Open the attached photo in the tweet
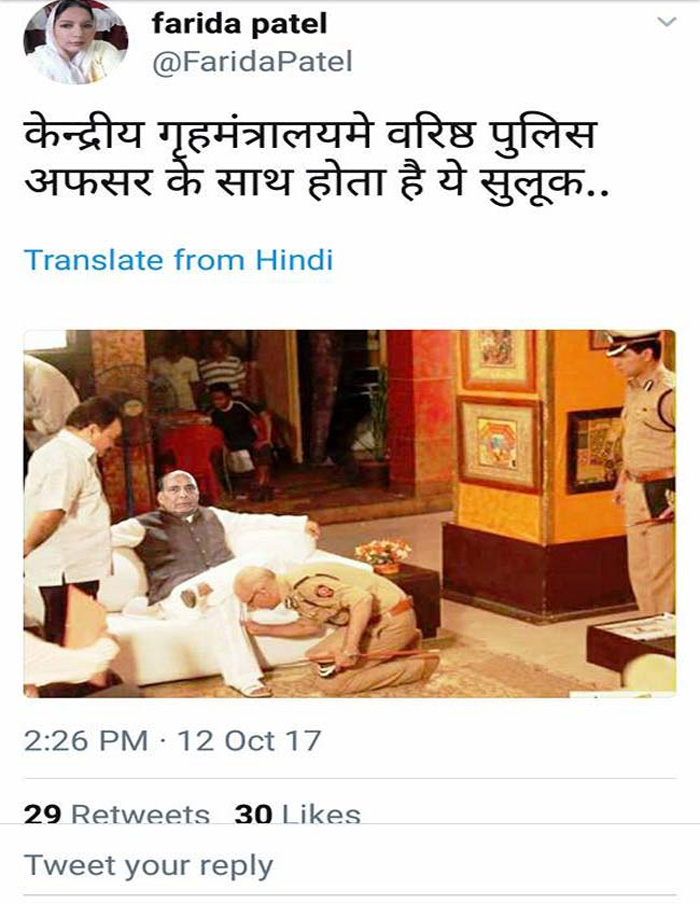 point(349,513)
